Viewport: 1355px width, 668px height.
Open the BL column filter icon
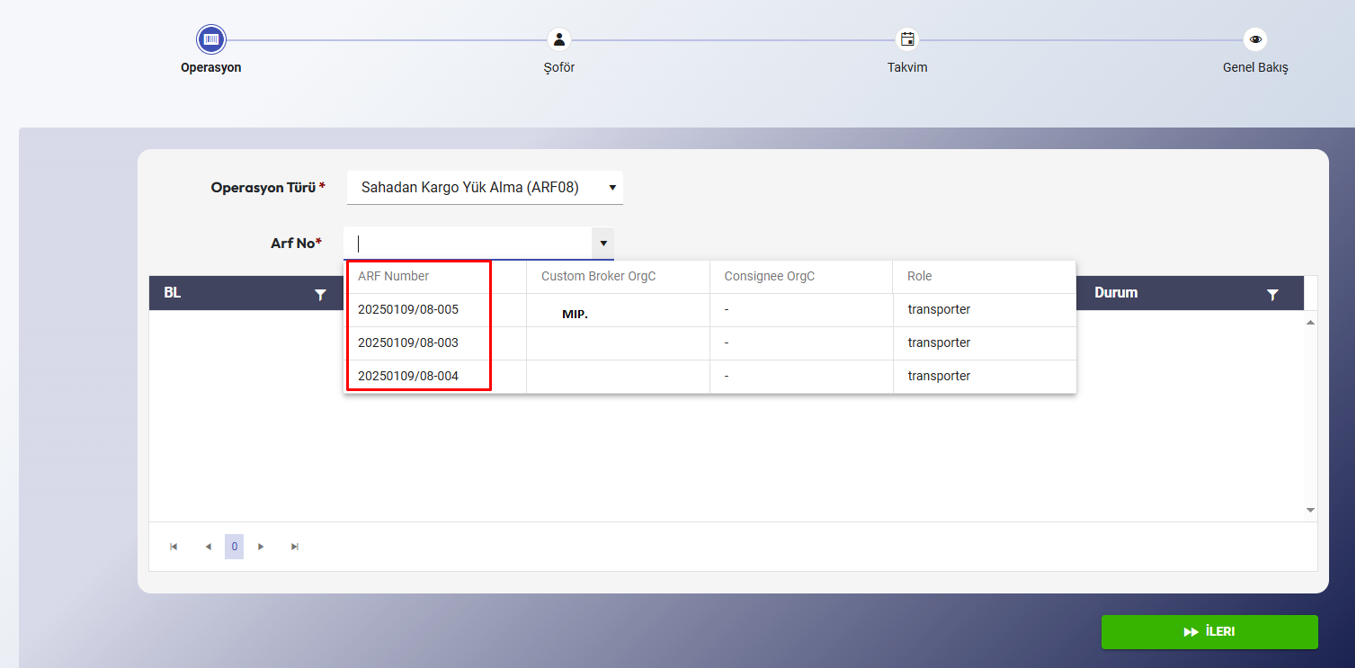(320, 295)
